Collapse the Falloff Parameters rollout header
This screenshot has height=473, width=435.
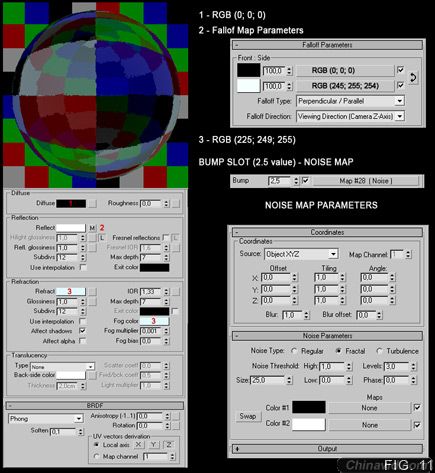327,45
